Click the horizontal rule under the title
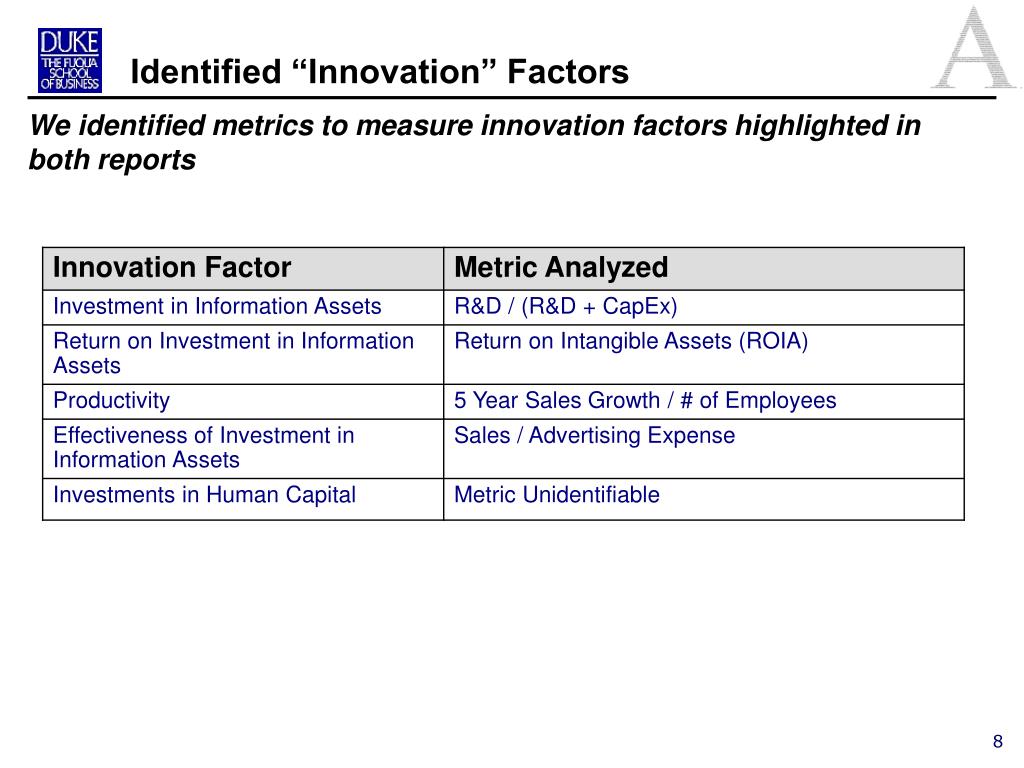1024x768 pixels. coord(512,98)
